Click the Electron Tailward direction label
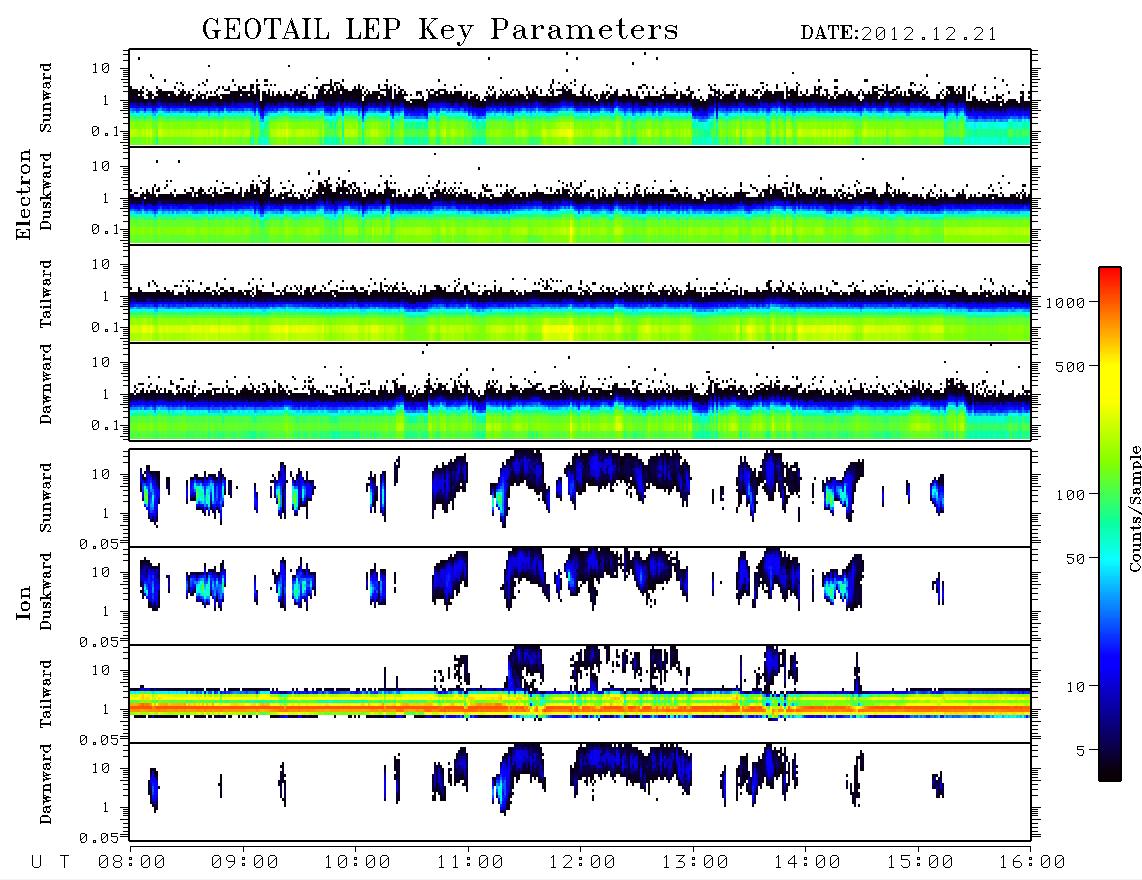This screenshot has height=880, width=1142. tap(46, 294)
